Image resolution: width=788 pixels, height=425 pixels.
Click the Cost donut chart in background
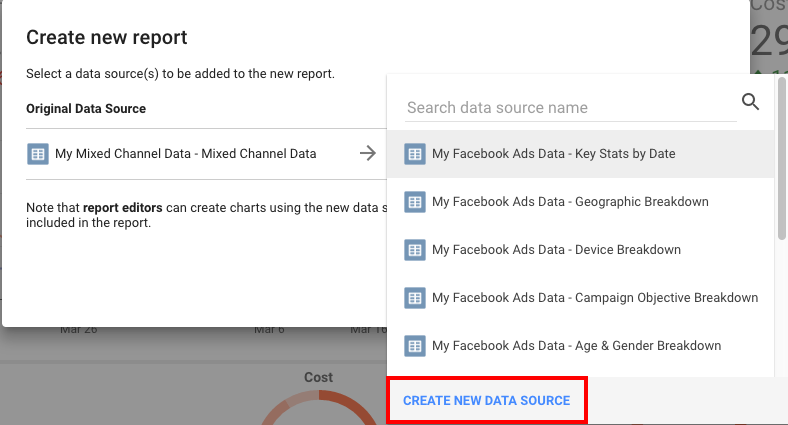319,407
